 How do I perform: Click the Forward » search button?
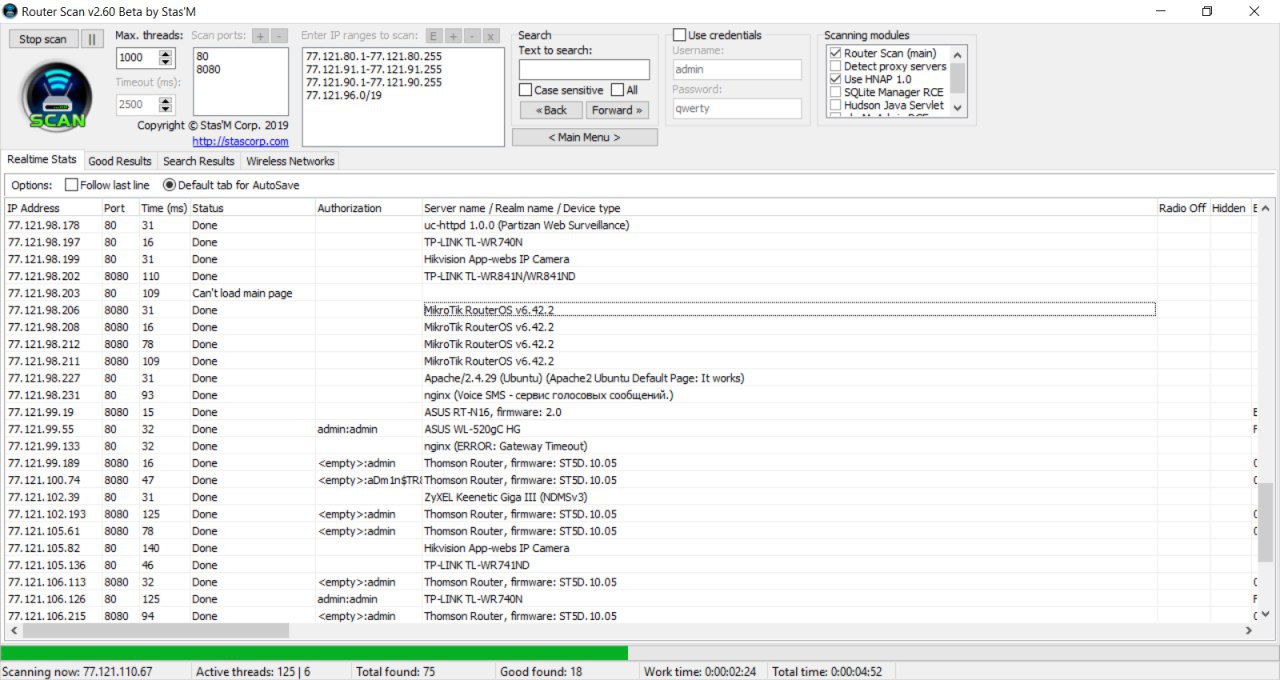pos(617,110)
